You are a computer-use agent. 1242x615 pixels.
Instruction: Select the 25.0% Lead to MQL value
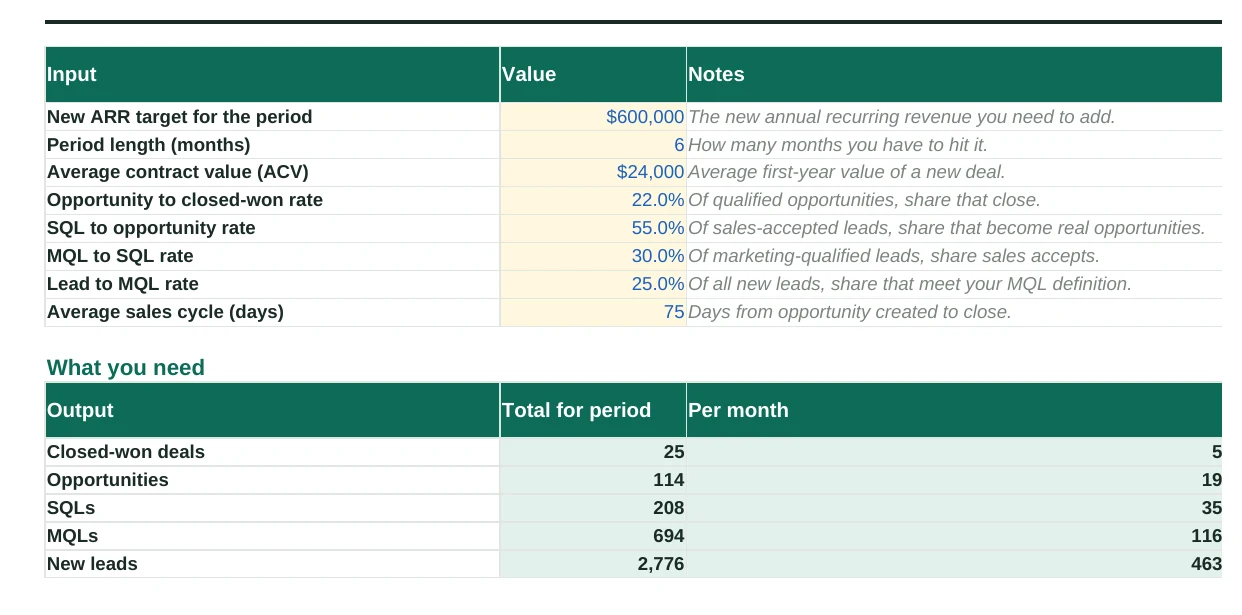593,284
